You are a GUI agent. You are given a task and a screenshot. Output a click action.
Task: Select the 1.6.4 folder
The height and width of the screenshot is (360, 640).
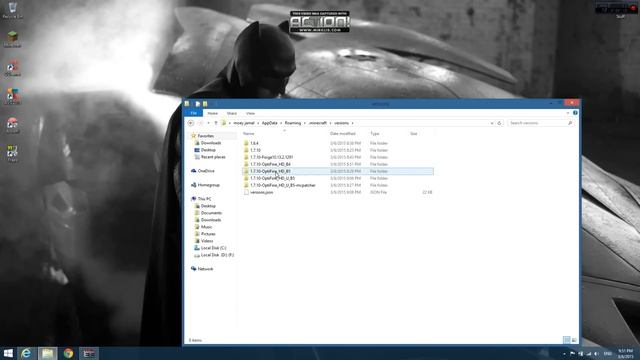coord(254,143)
